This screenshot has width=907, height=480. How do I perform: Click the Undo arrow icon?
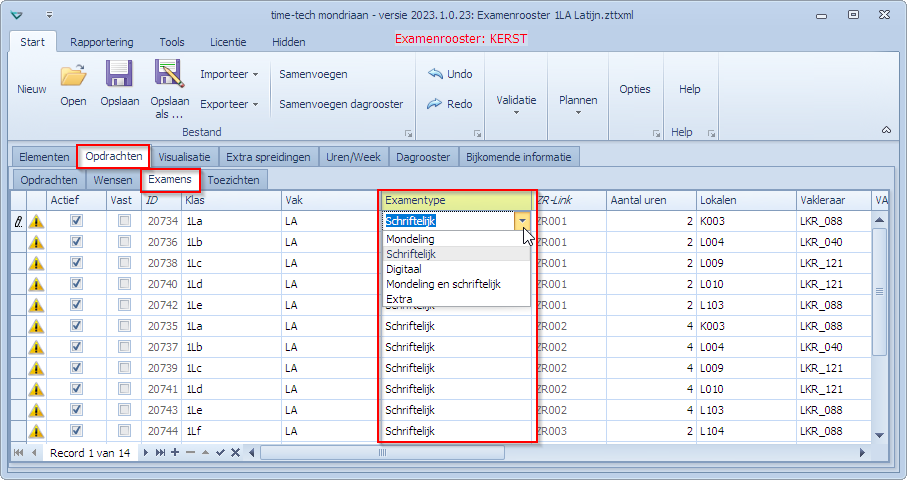(x=435, y=74)
